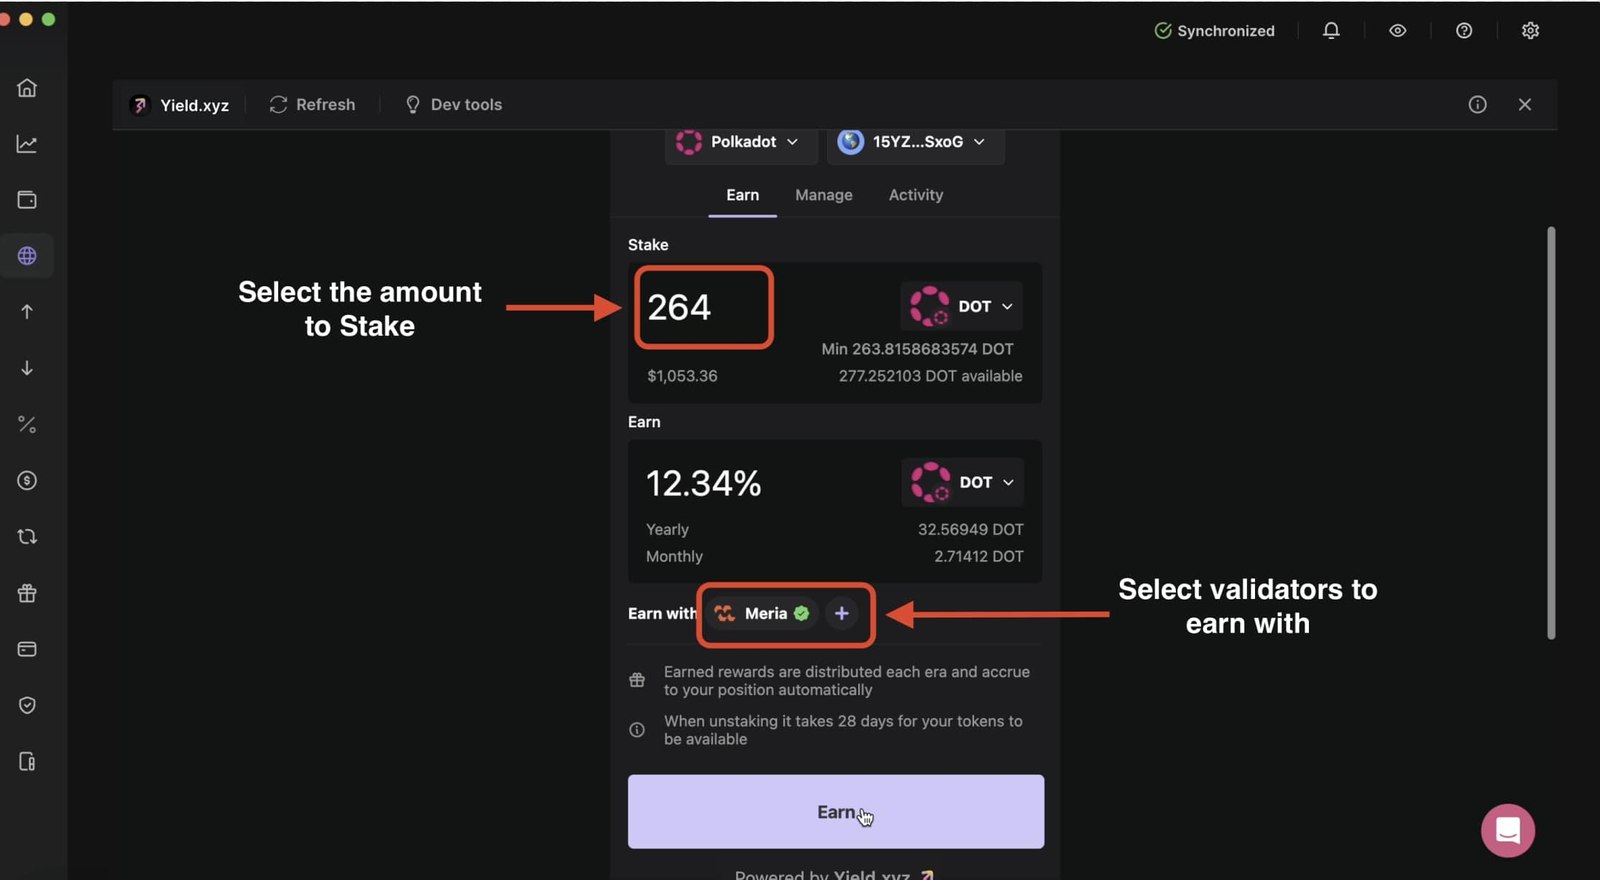Open the Swap arrows icon in sidebar
This screenshot has width=1600, height=880.
click(x=27, y=537)
